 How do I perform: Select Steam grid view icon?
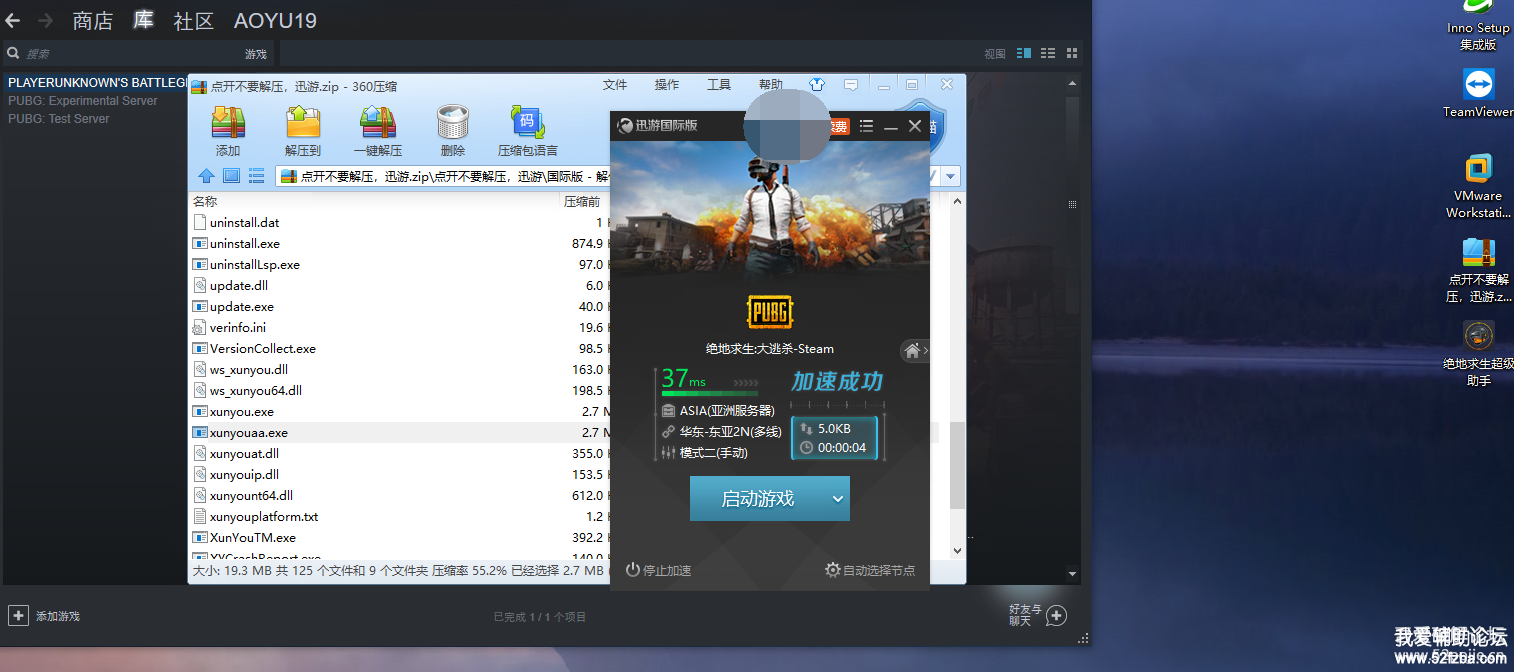[x=1072, y=53]
